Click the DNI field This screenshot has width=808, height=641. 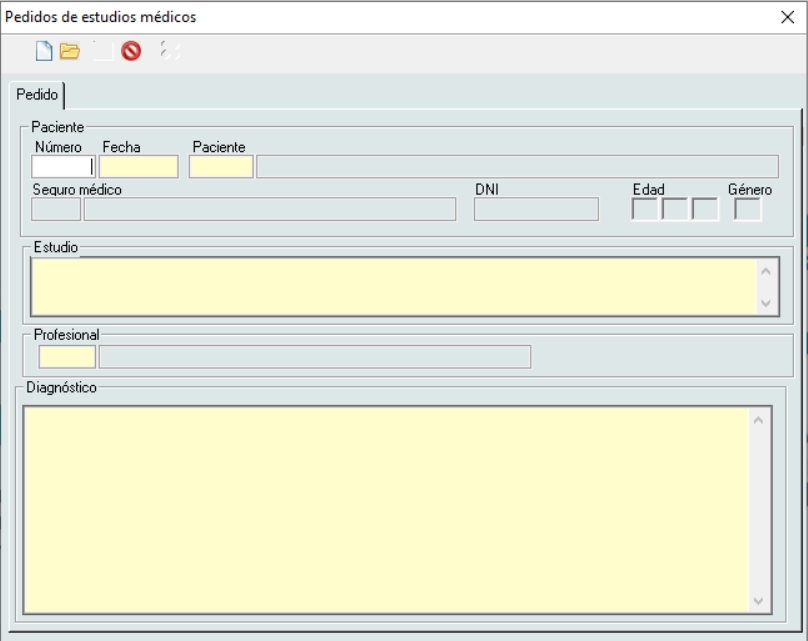click(x=536, y=209)
